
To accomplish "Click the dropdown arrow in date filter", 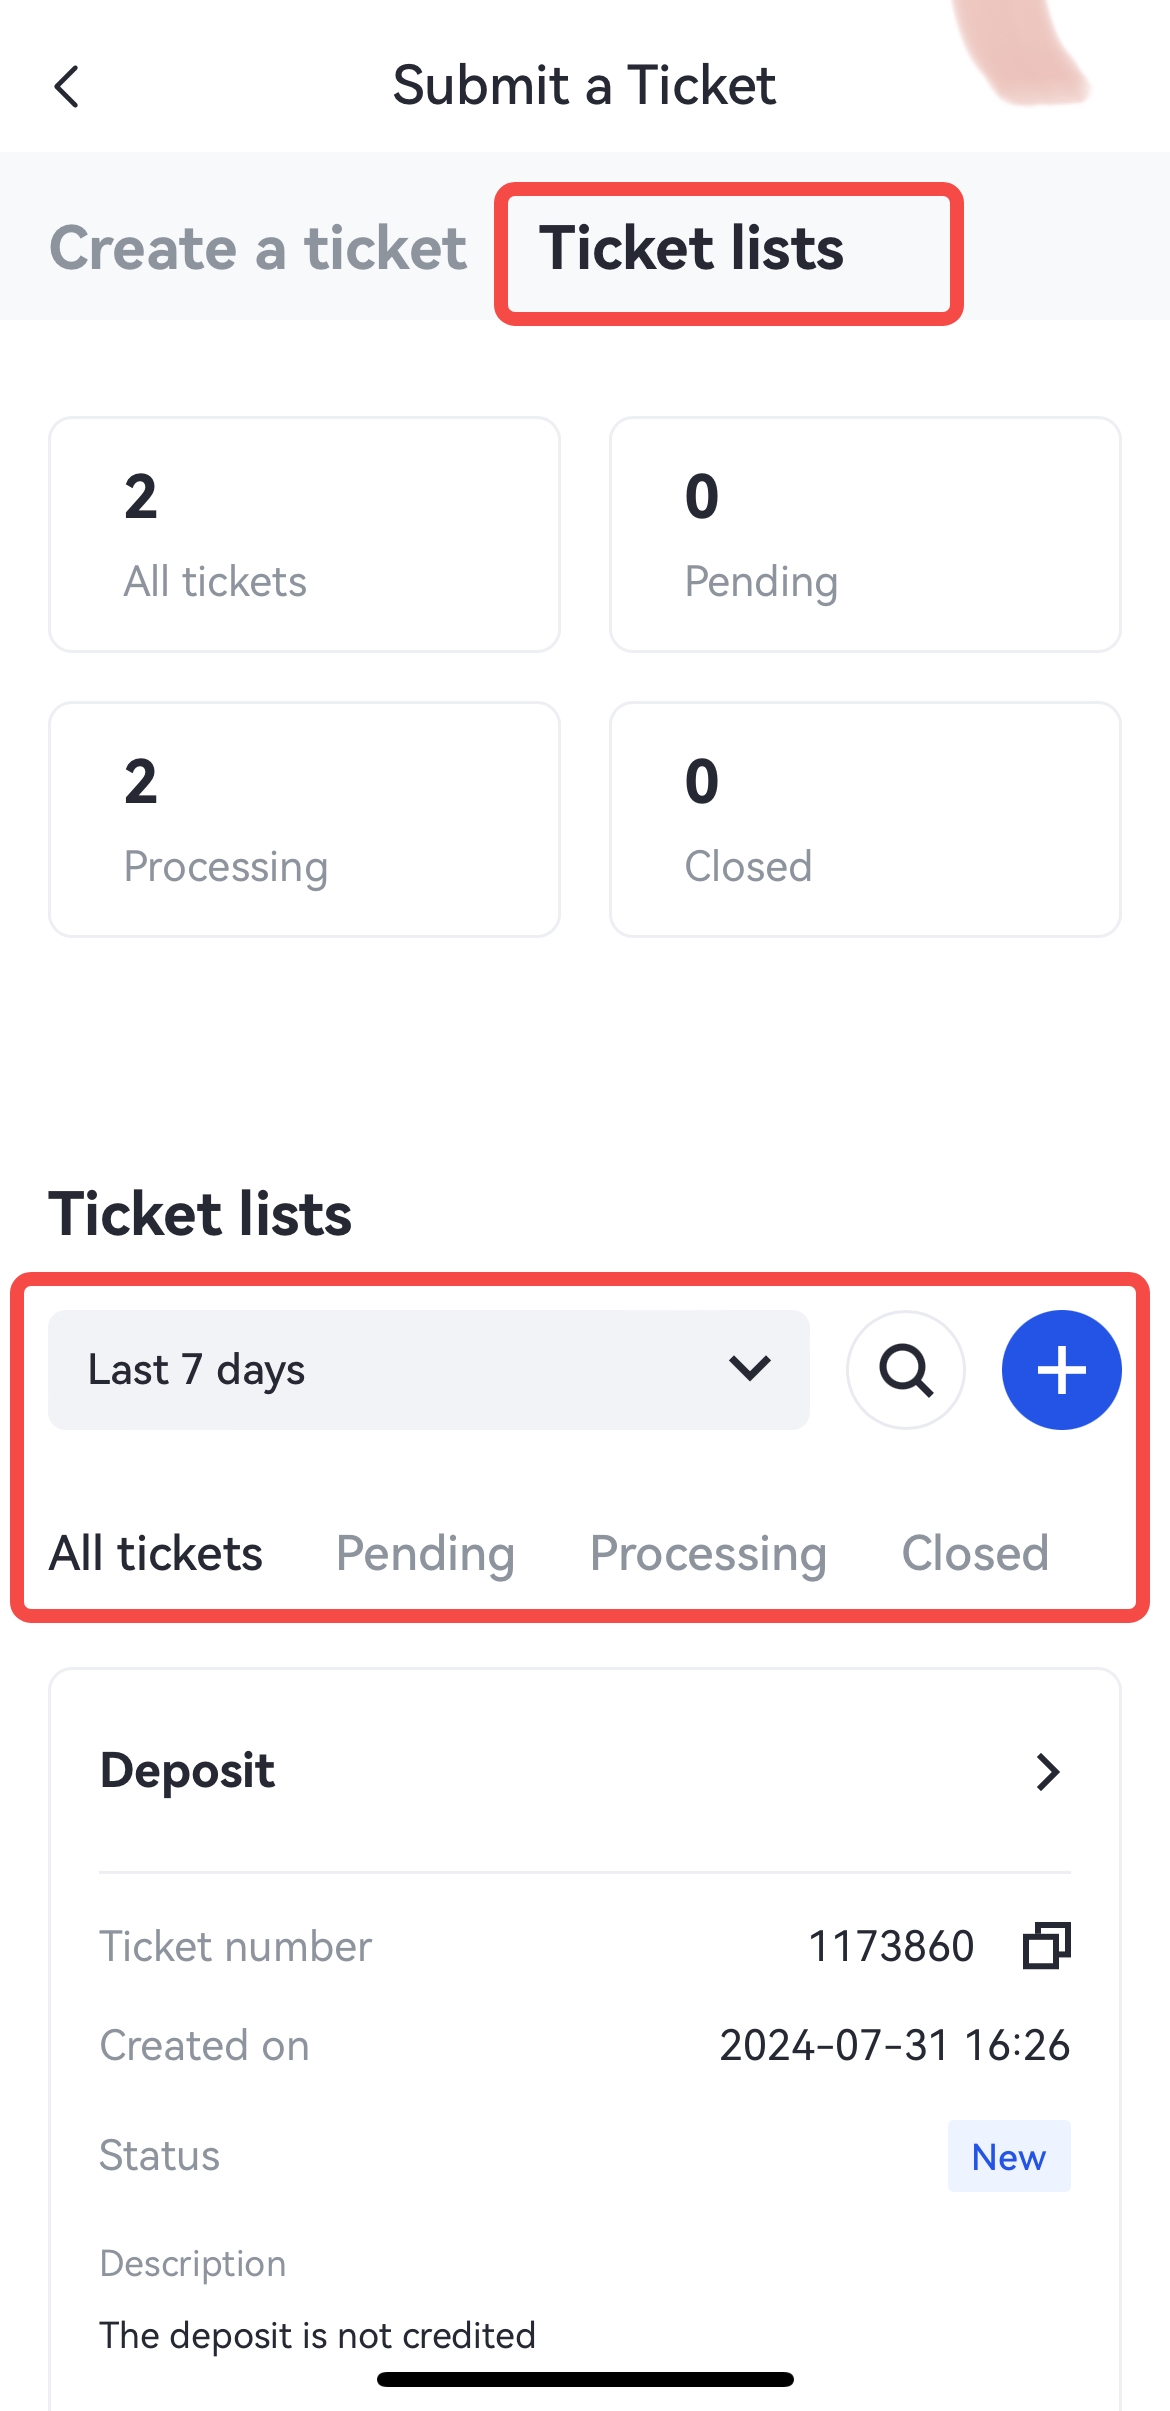I will [749, 1368].
